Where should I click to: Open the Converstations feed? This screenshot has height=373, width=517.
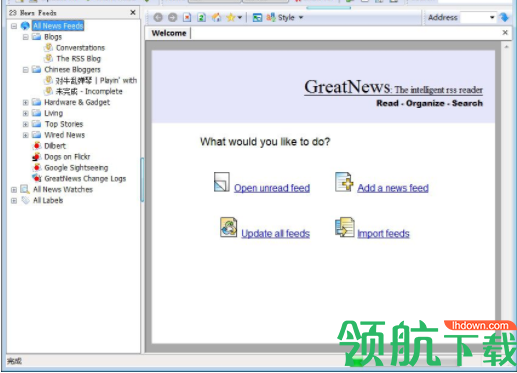80,48
